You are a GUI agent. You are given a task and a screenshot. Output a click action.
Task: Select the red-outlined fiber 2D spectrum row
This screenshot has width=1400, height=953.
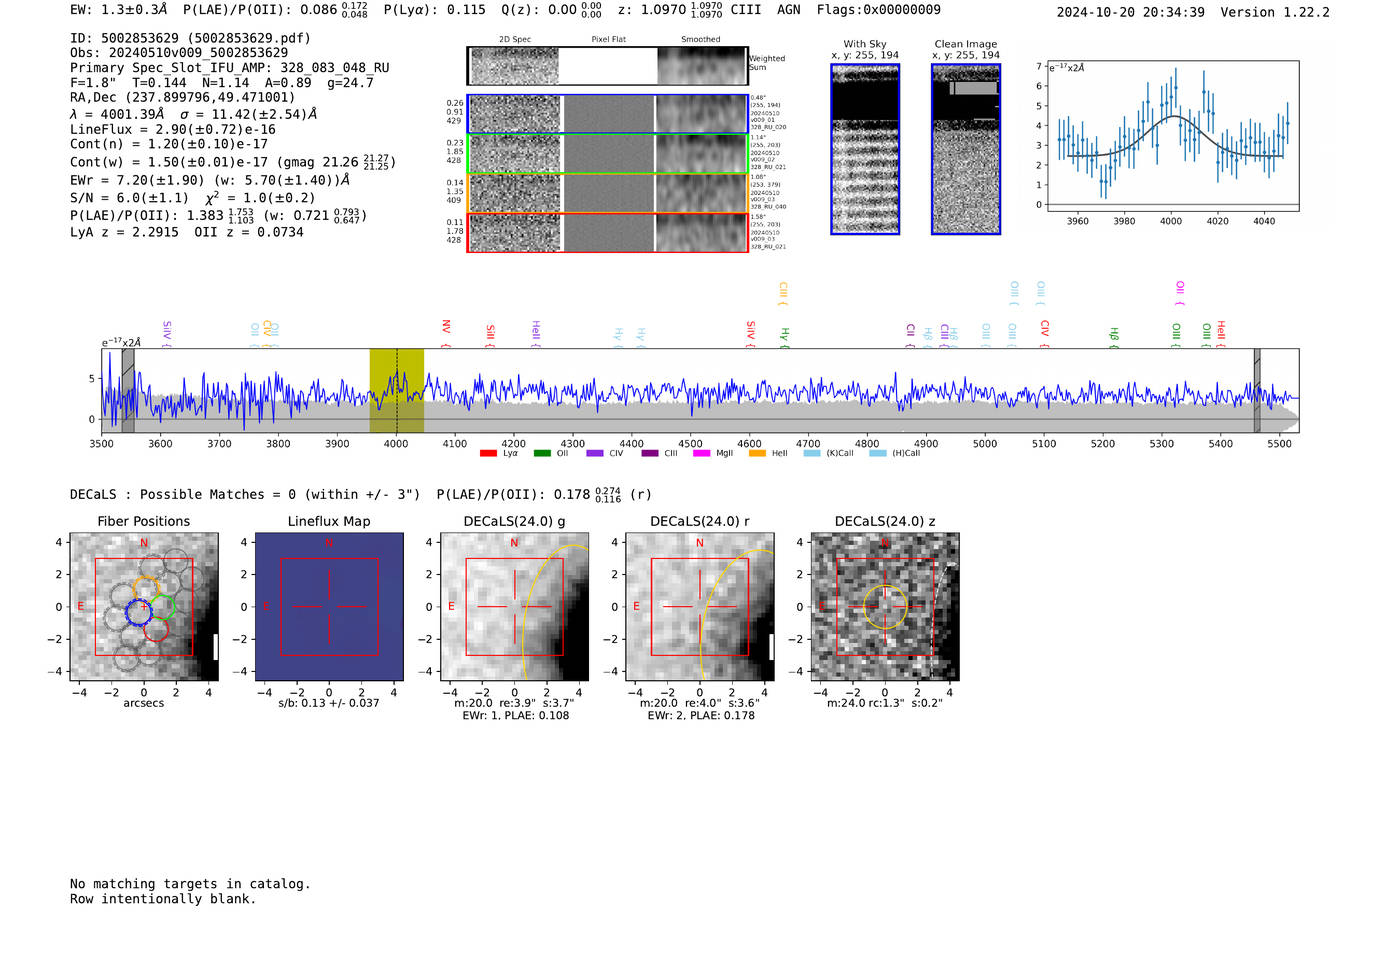coord(607,232)
